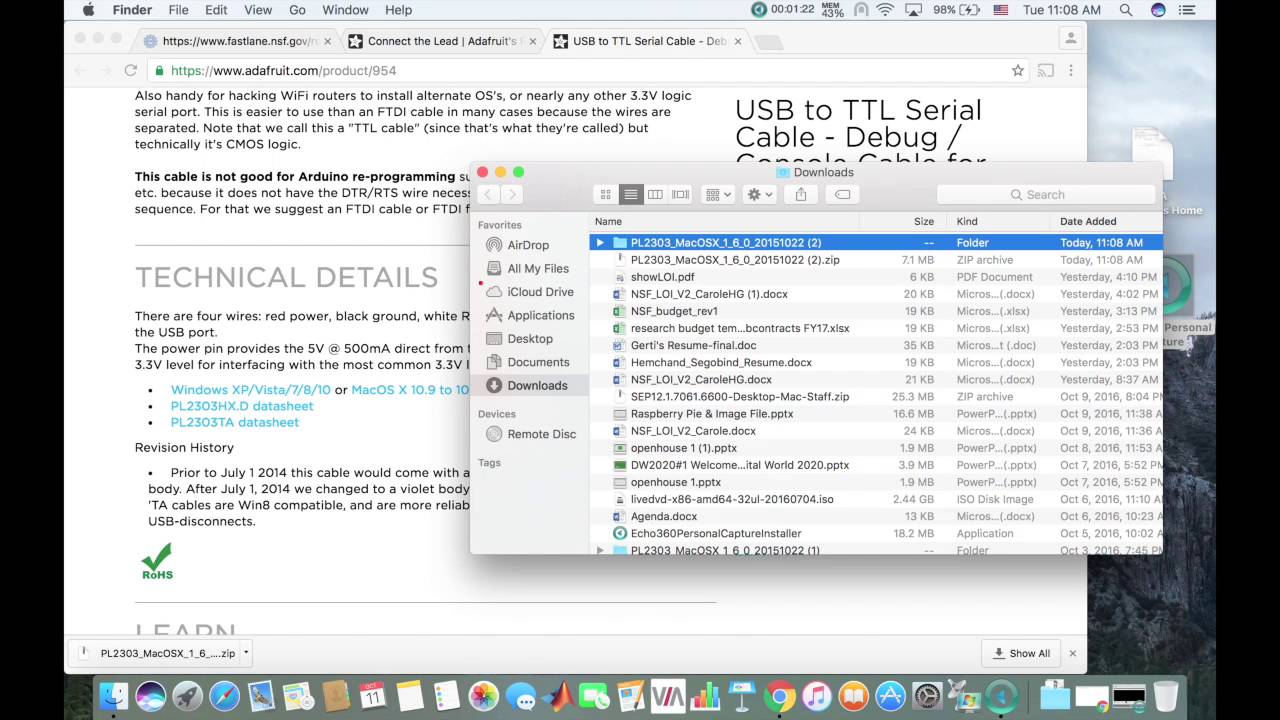Select showLOI.pdf file

click(875, 277)
